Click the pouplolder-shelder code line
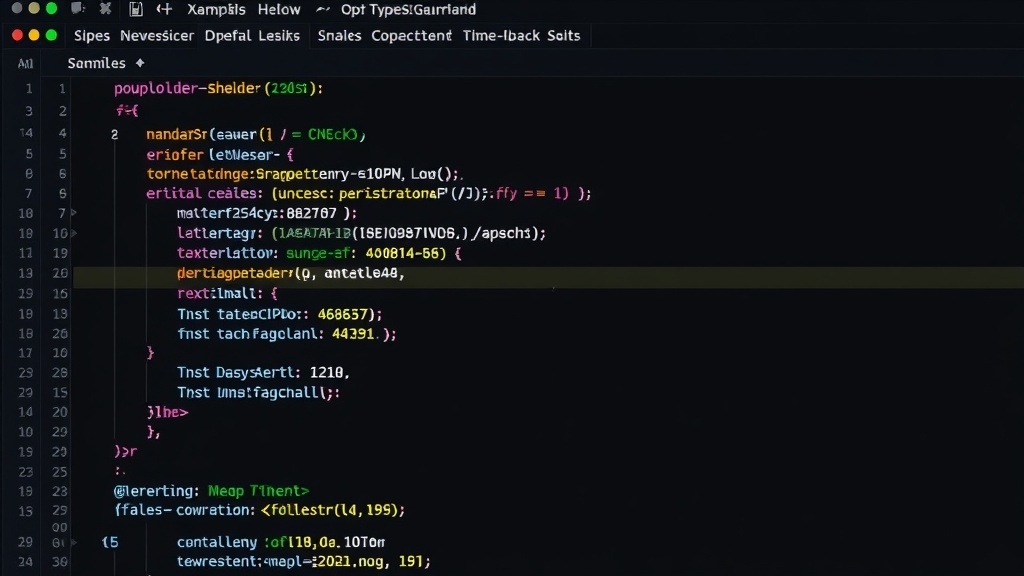This screenshot has height=576, width=1024. pos(218,88)
